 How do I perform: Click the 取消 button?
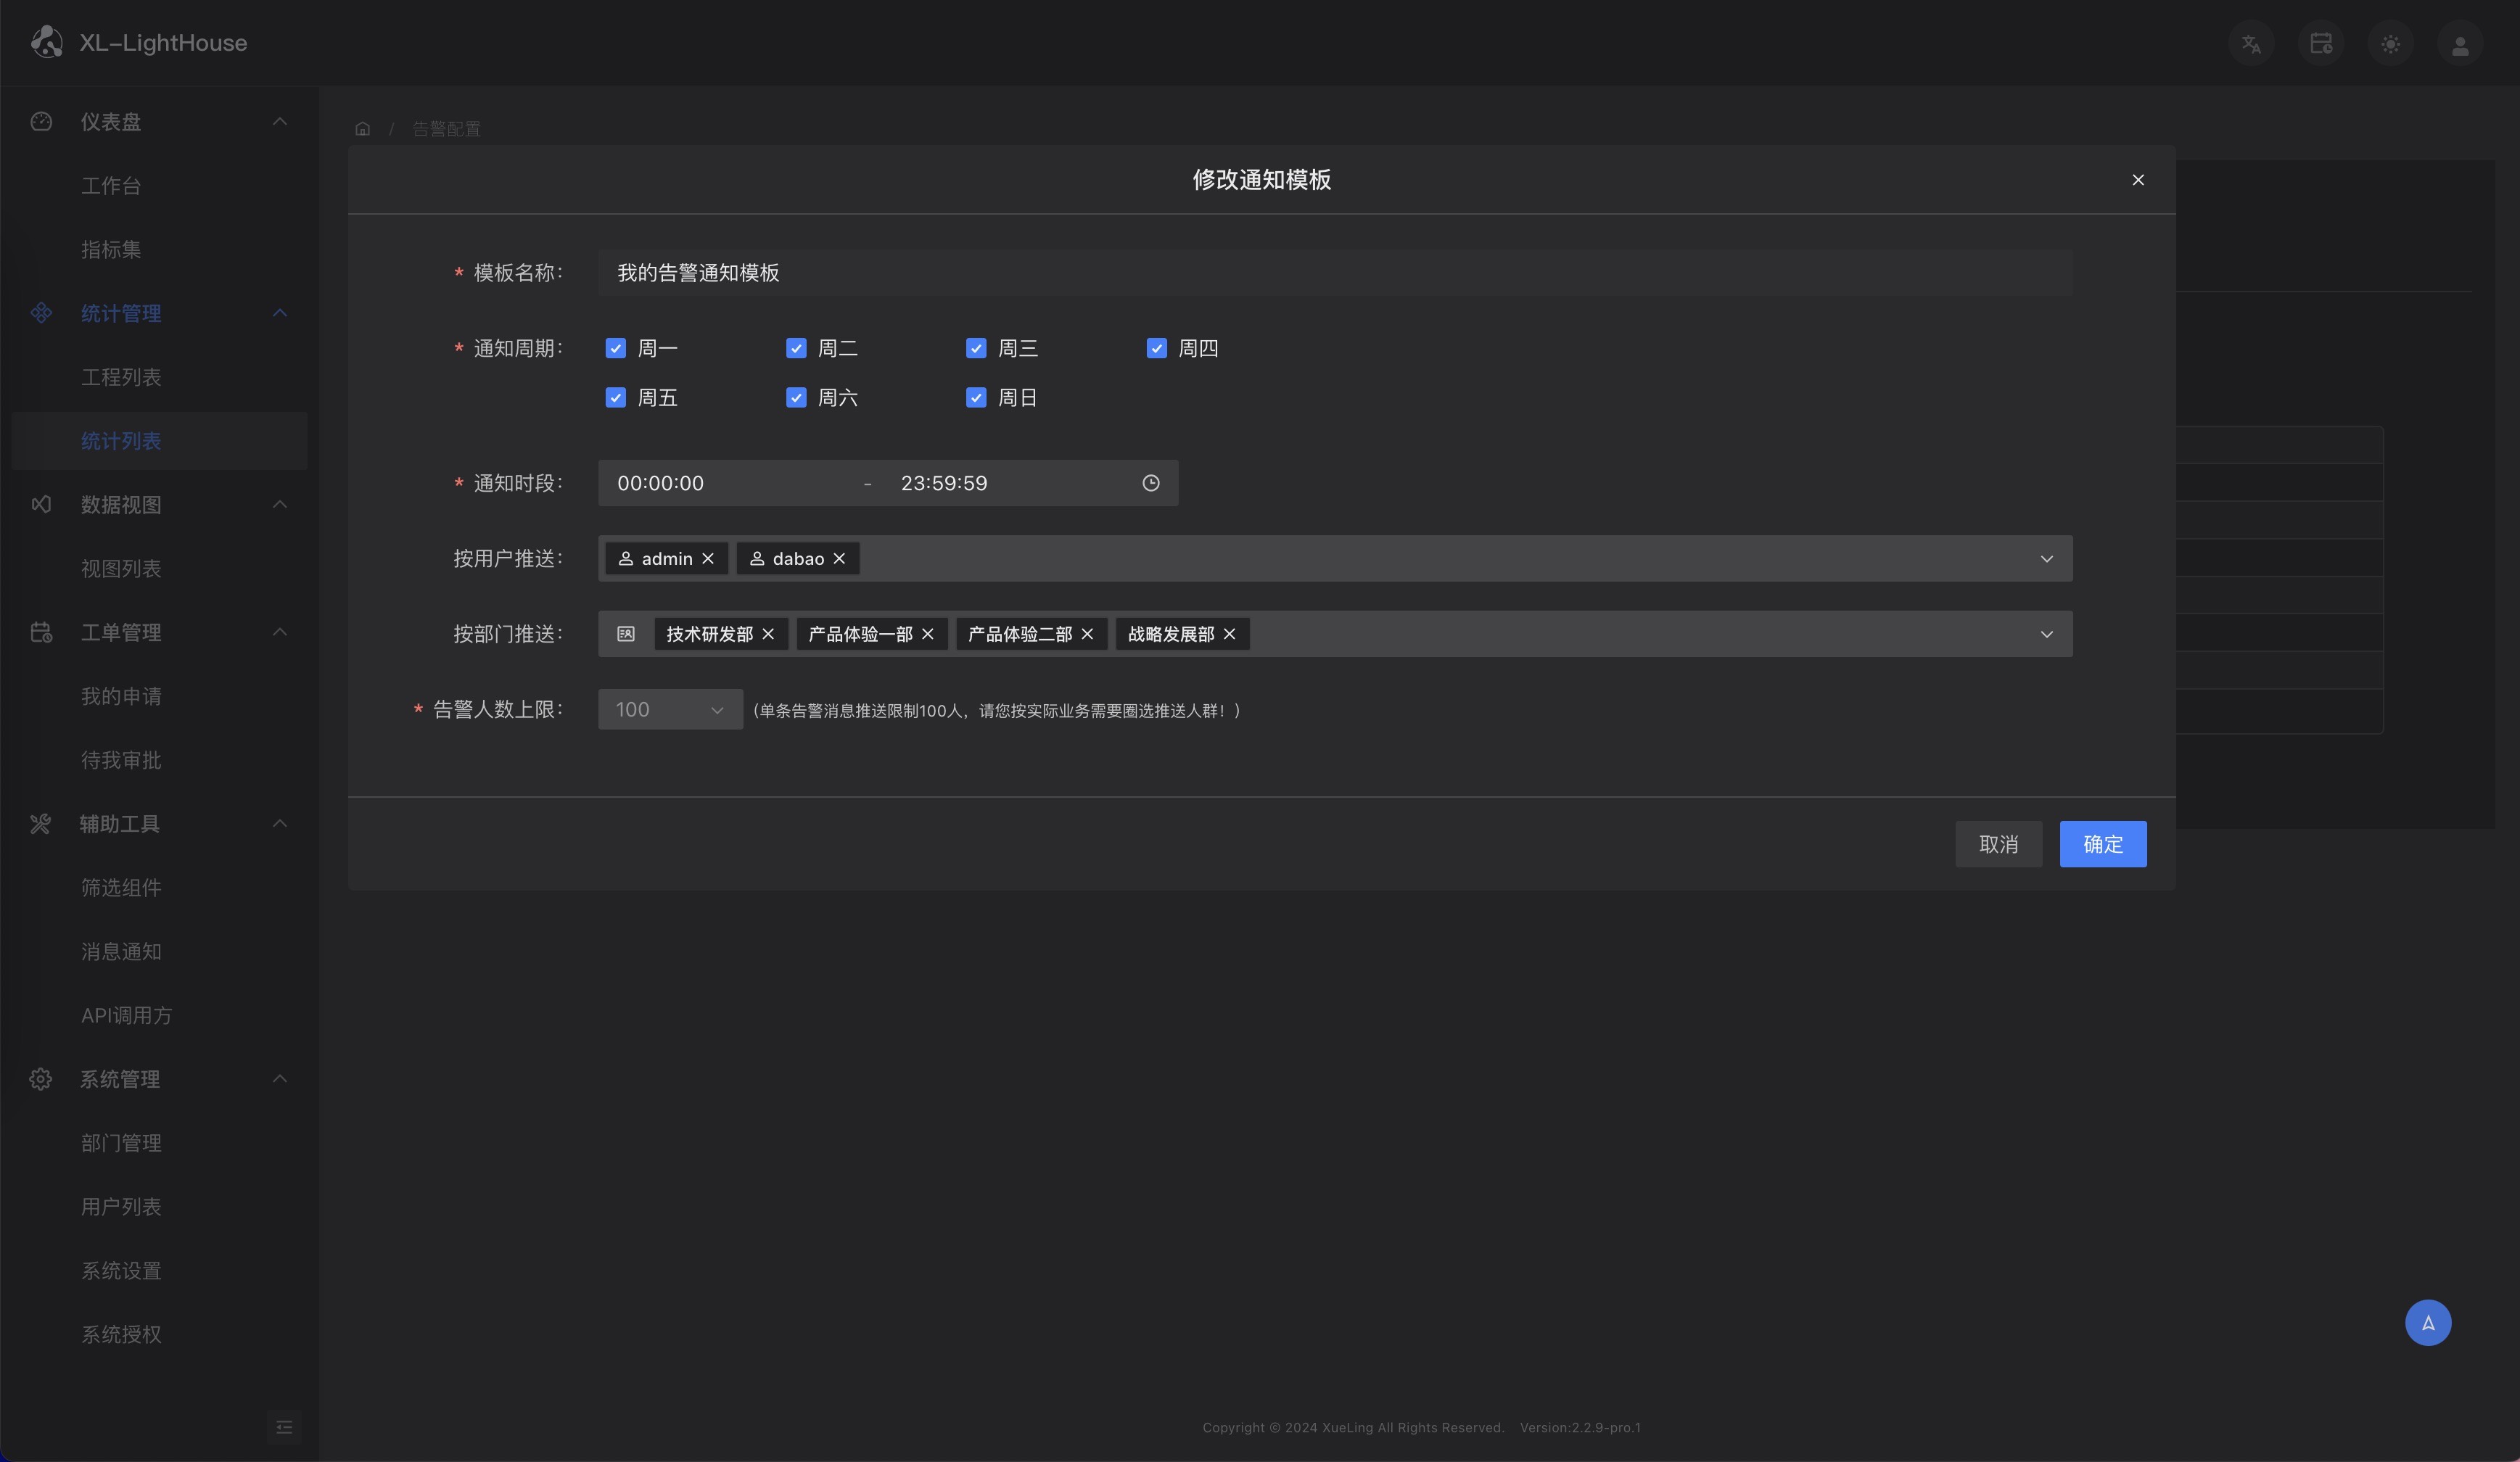pos(1998,844)
